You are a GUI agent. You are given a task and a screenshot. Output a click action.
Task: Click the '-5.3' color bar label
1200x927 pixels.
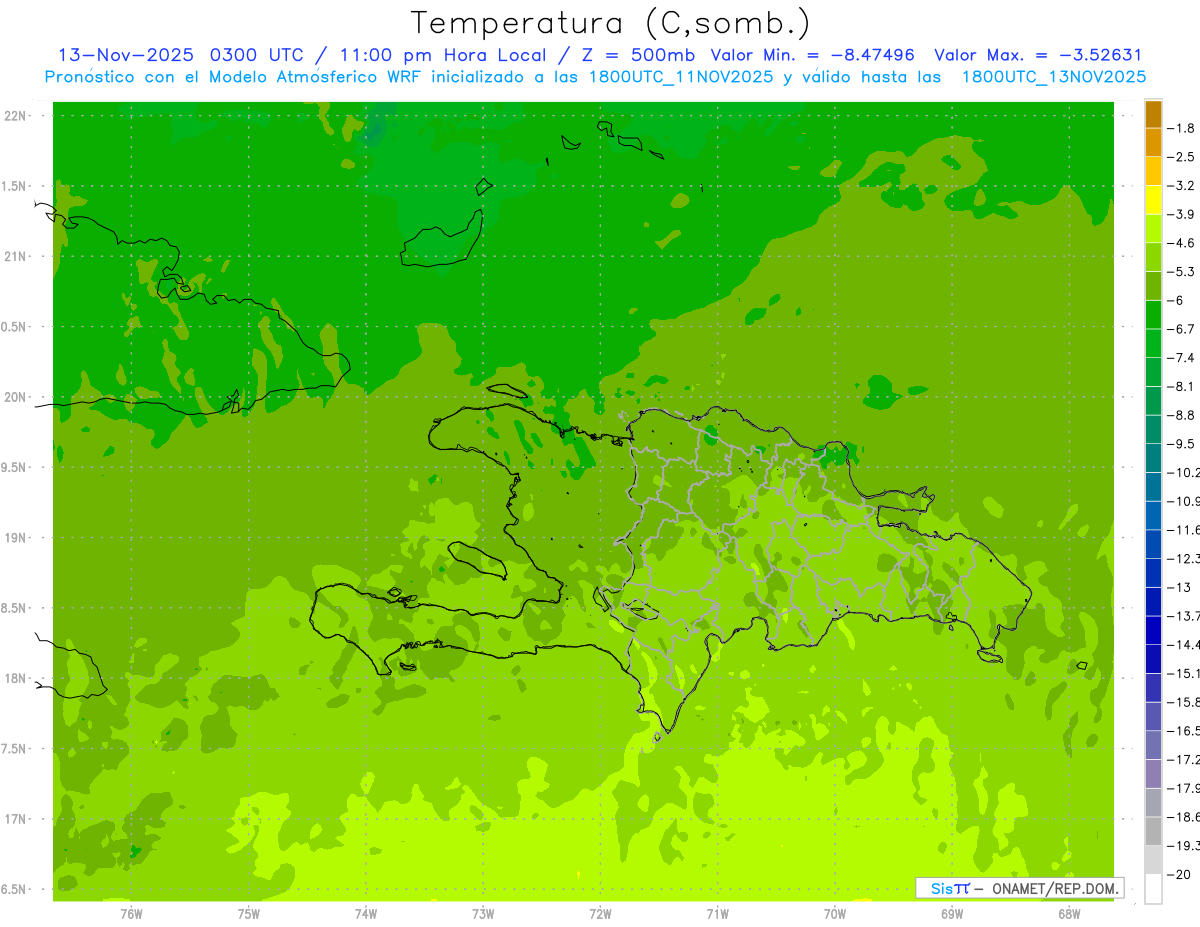tap(1182, 272)
